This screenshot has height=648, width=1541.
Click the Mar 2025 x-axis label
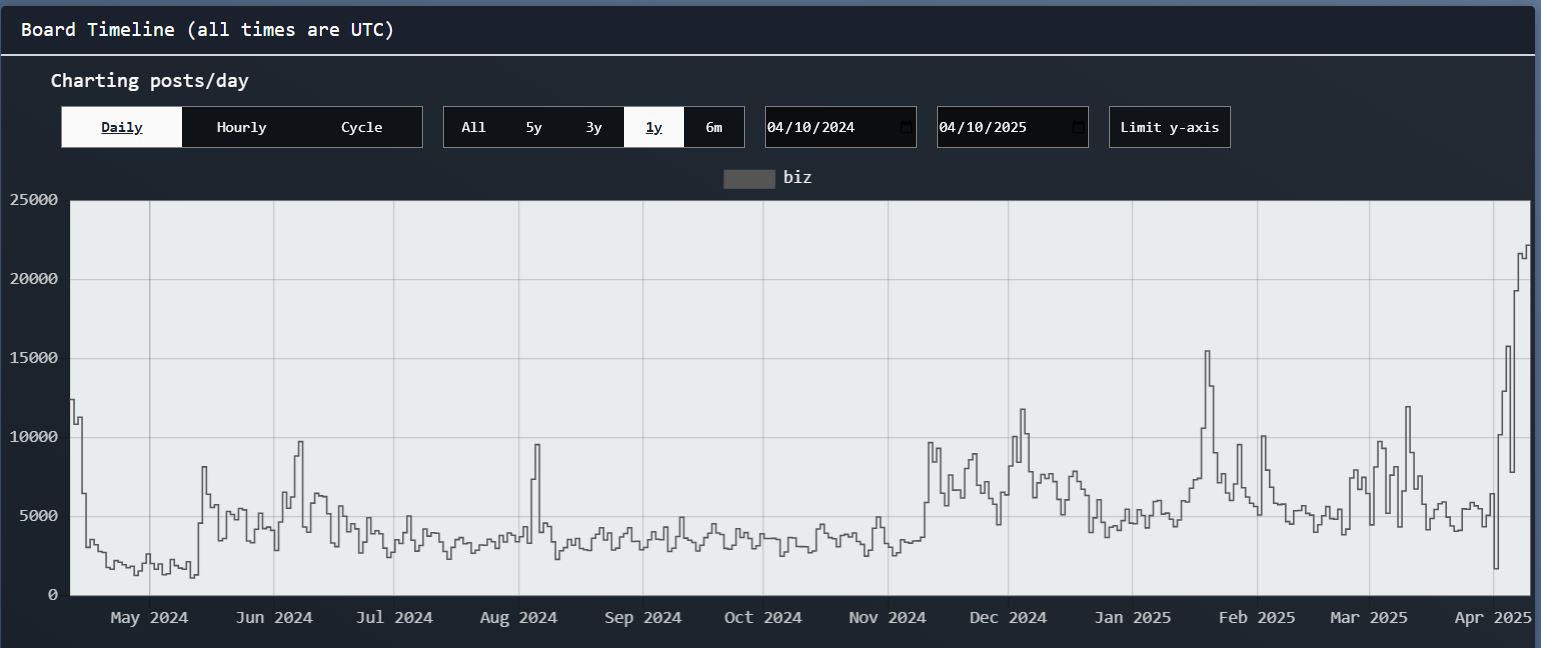pos(1369,618)
